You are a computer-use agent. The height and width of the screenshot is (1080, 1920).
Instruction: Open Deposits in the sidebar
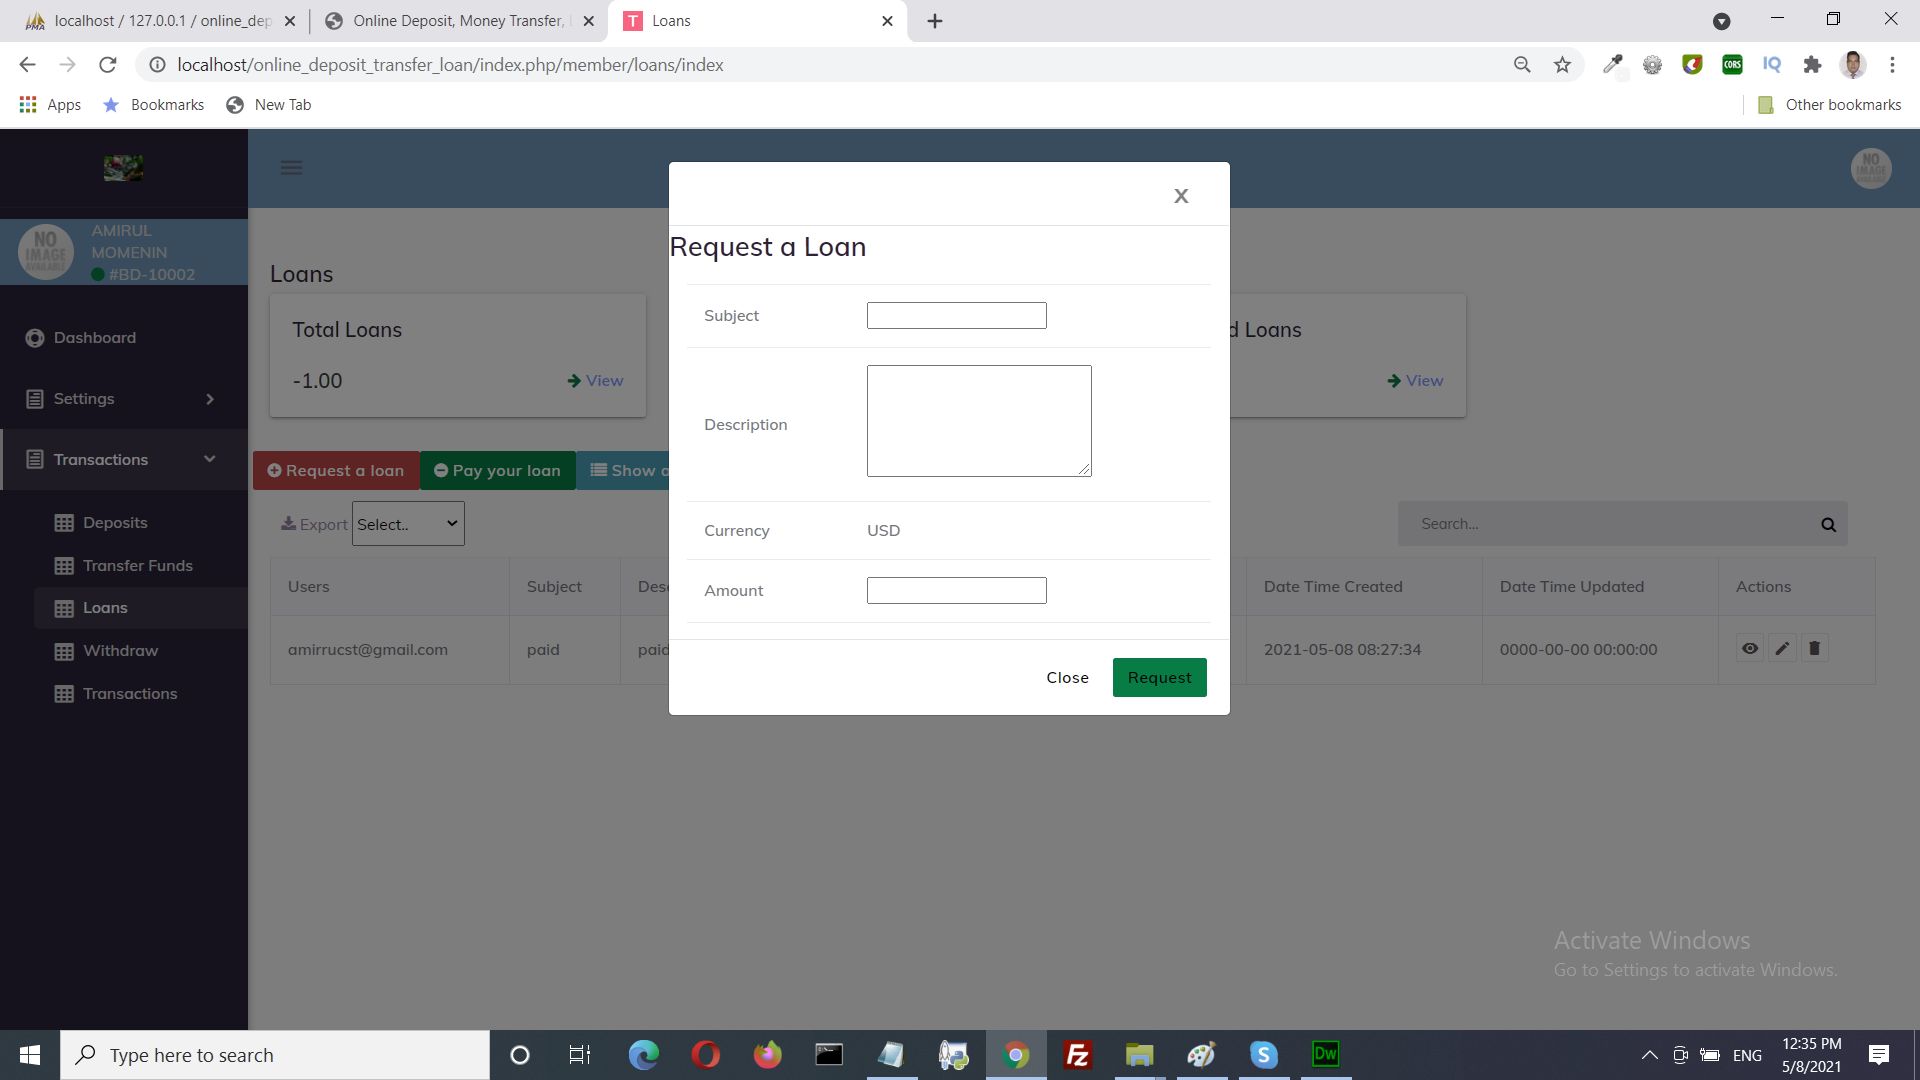(115, 523)
